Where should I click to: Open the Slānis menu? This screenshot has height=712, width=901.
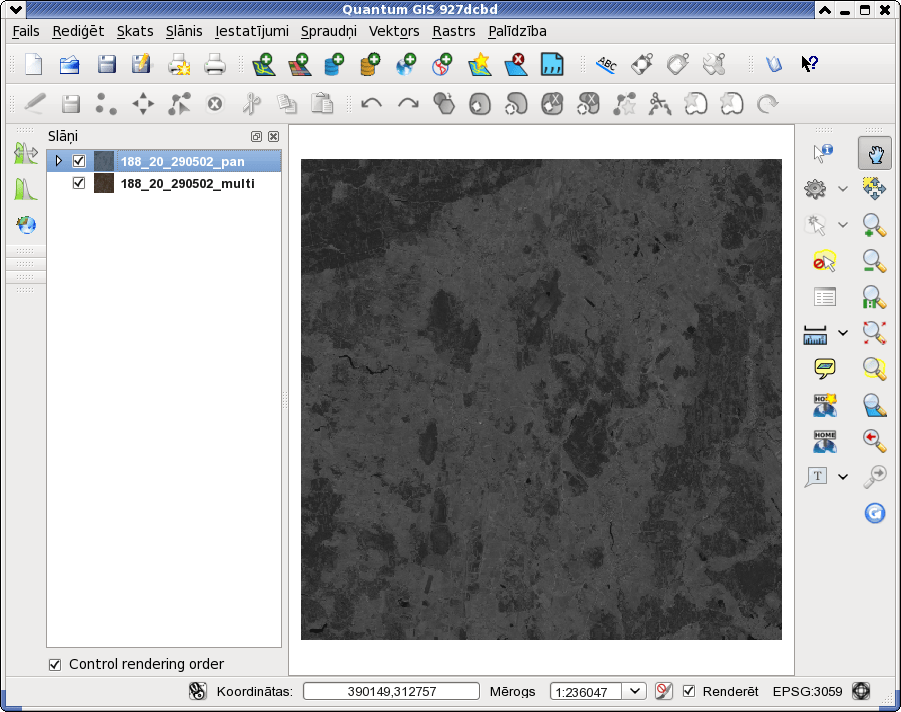(x=184, y=31)
